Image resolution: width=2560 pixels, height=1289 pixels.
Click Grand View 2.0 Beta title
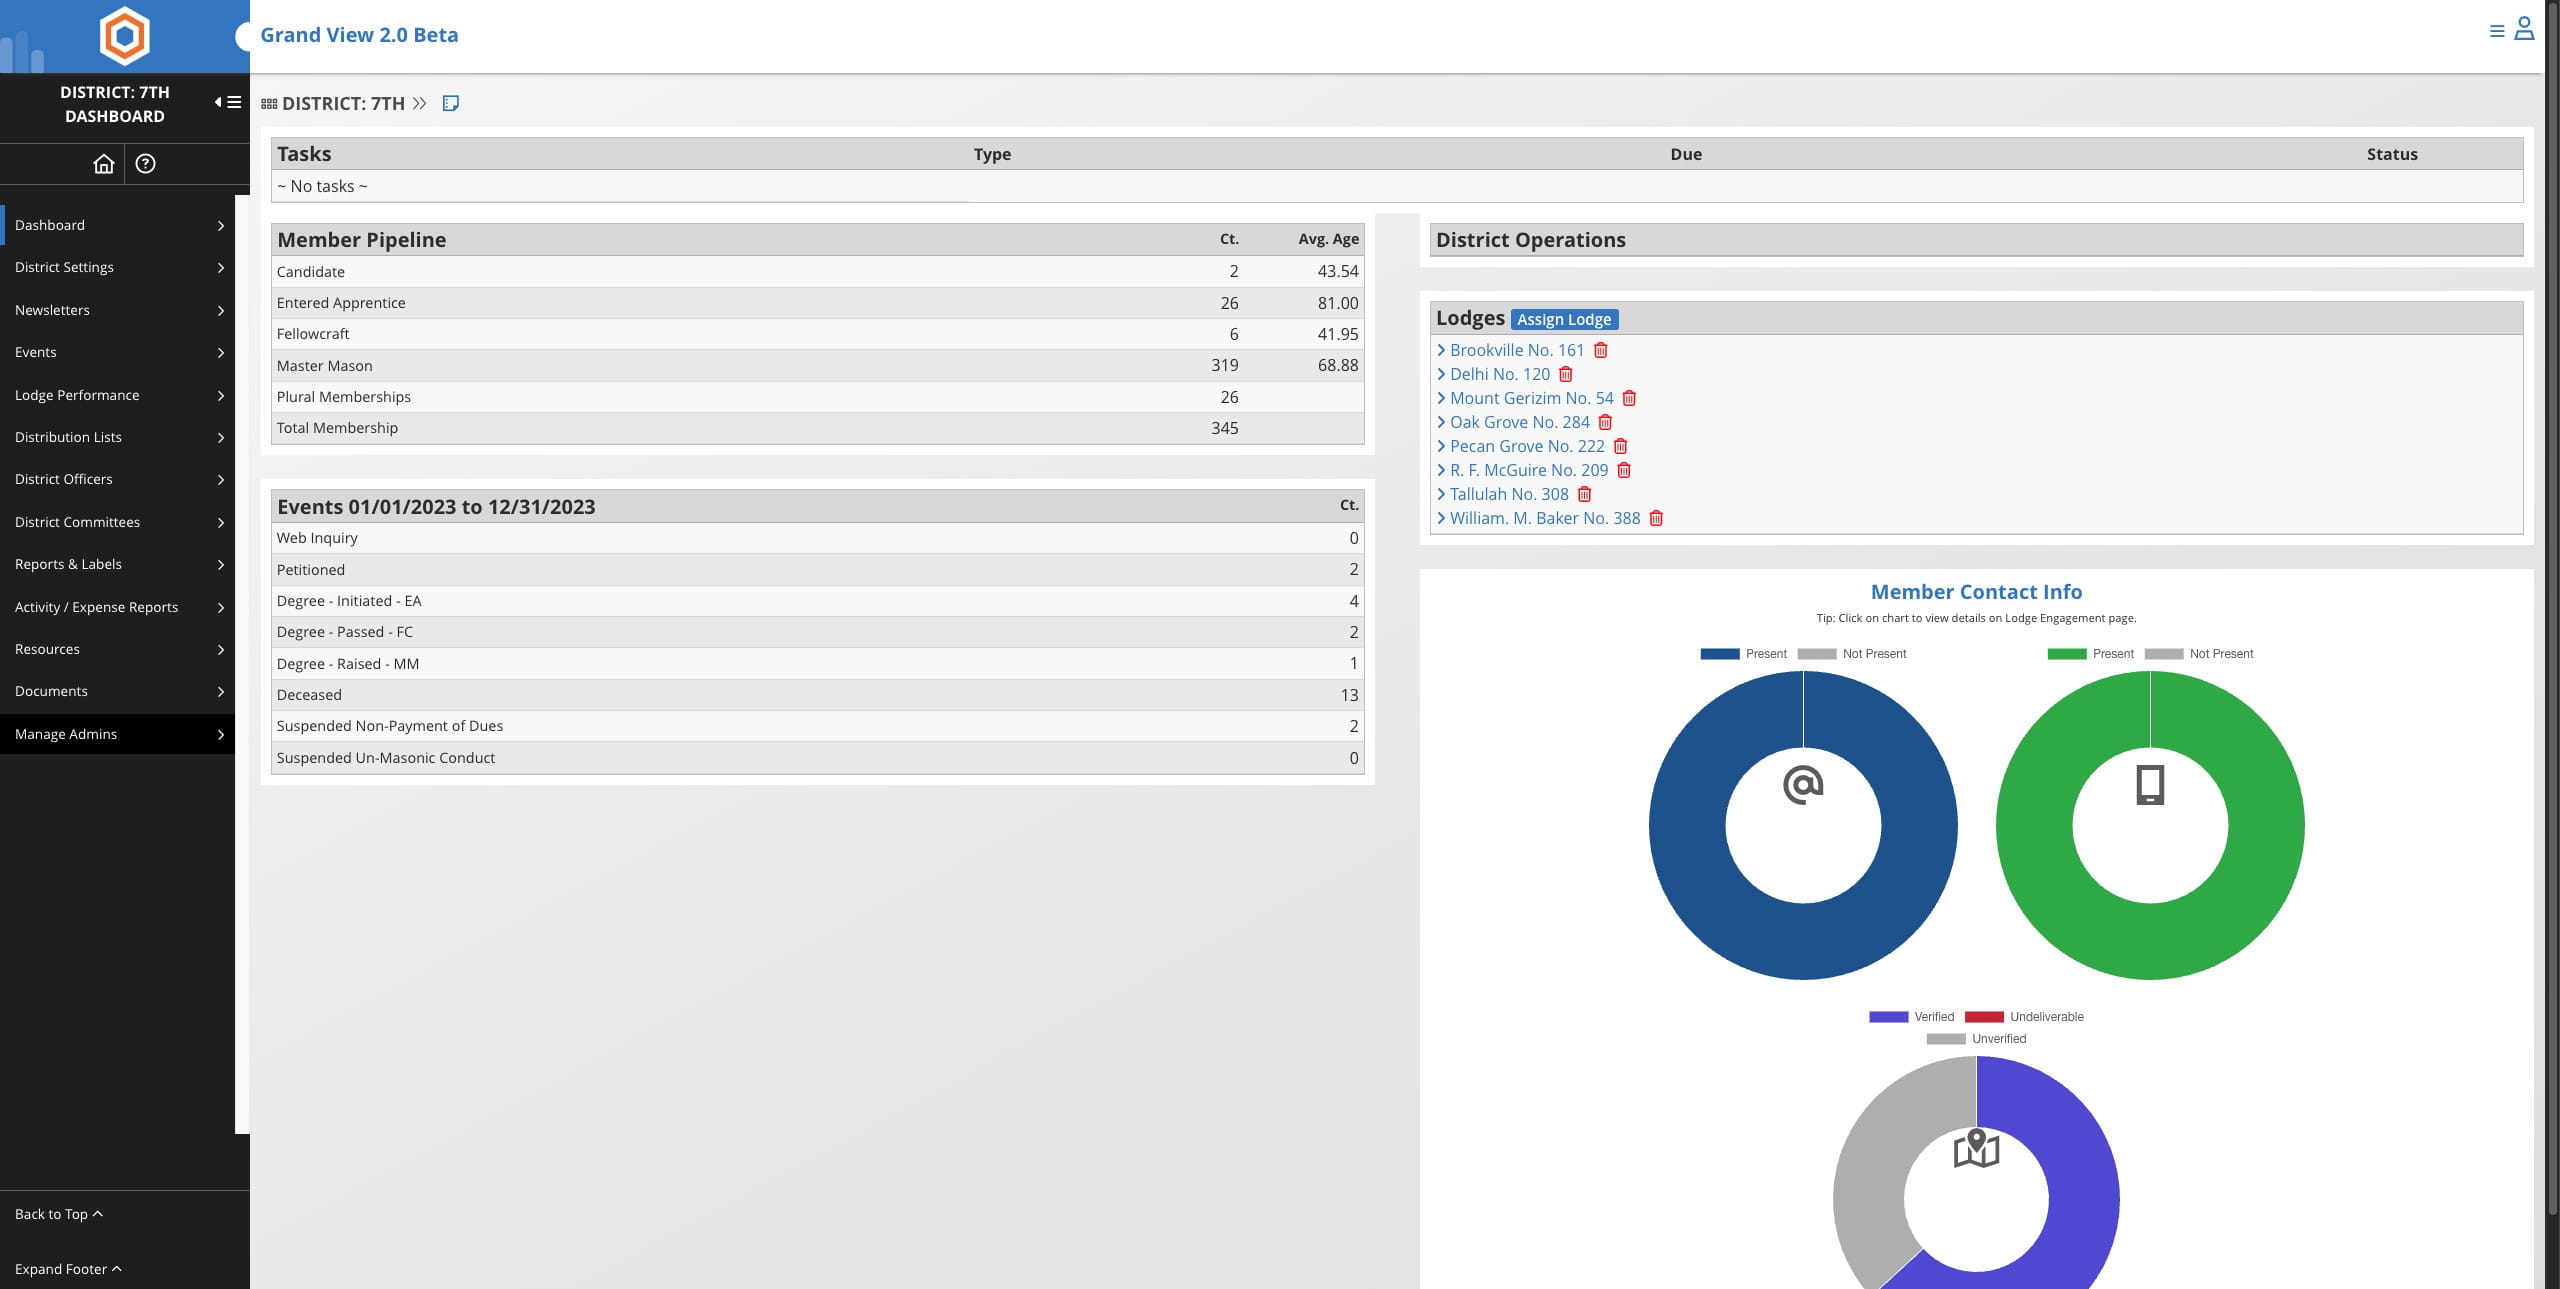359,35
